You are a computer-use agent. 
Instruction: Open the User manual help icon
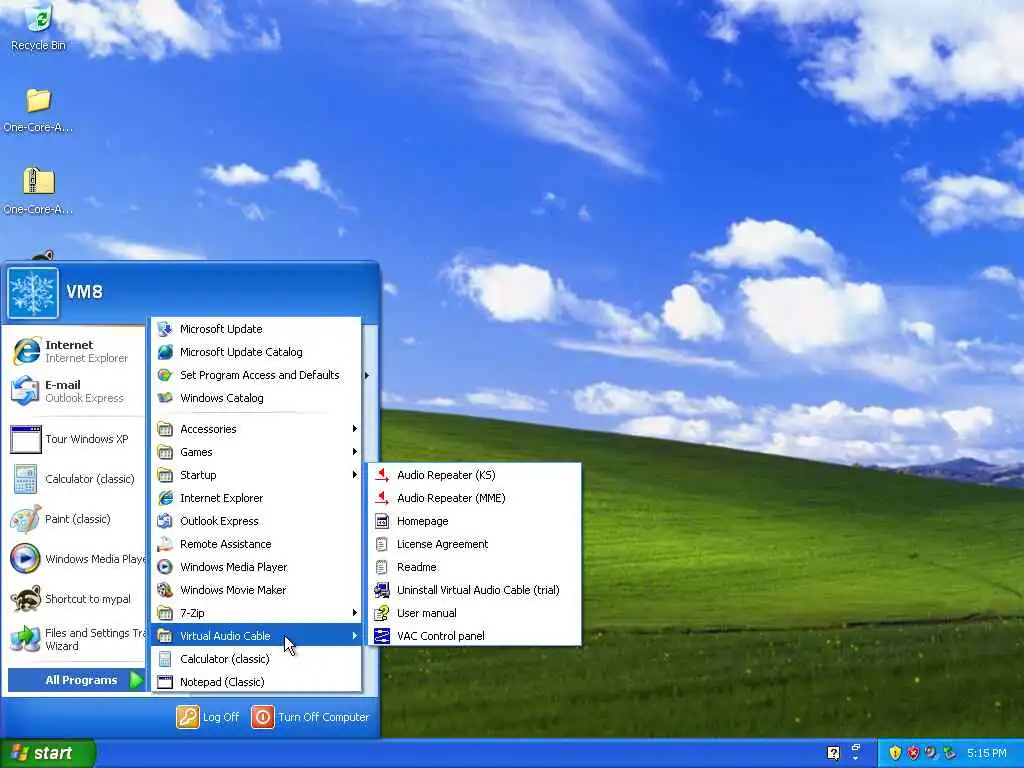click(x=382, y=613)
